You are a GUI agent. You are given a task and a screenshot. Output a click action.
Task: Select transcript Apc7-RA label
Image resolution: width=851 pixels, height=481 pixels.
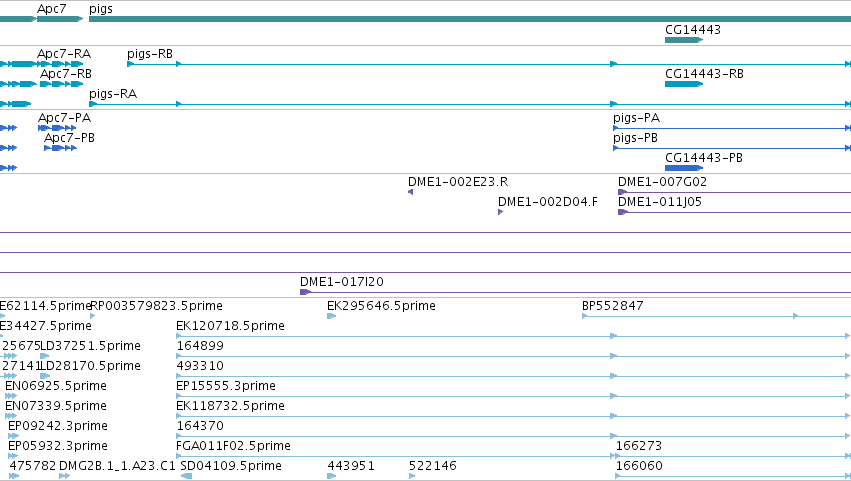click(64, 54)
